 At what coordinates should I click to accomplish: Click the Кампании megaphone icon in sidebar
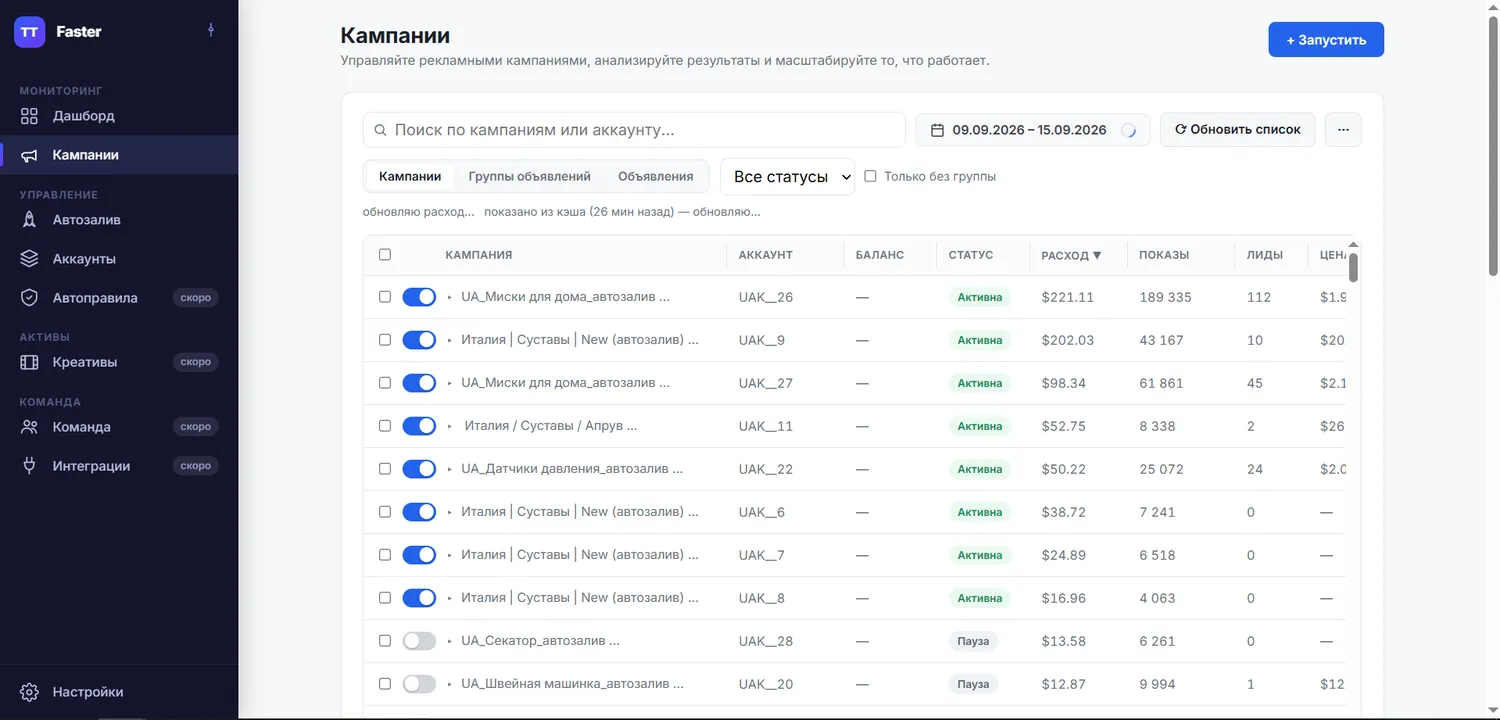tap(30, 155)
